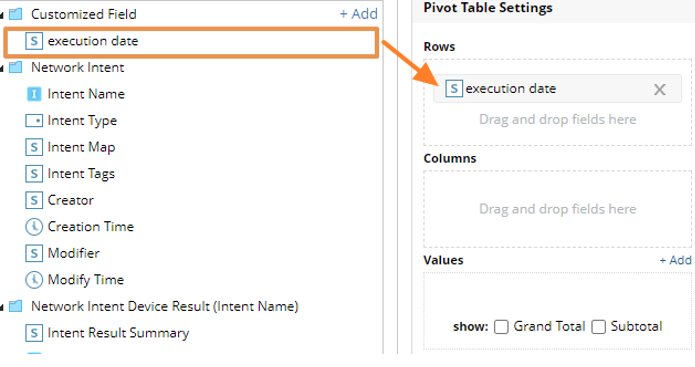Click the Columns drop area
Image resolution: width=695 pixels, height=367 pixels.
click(558, 209)
